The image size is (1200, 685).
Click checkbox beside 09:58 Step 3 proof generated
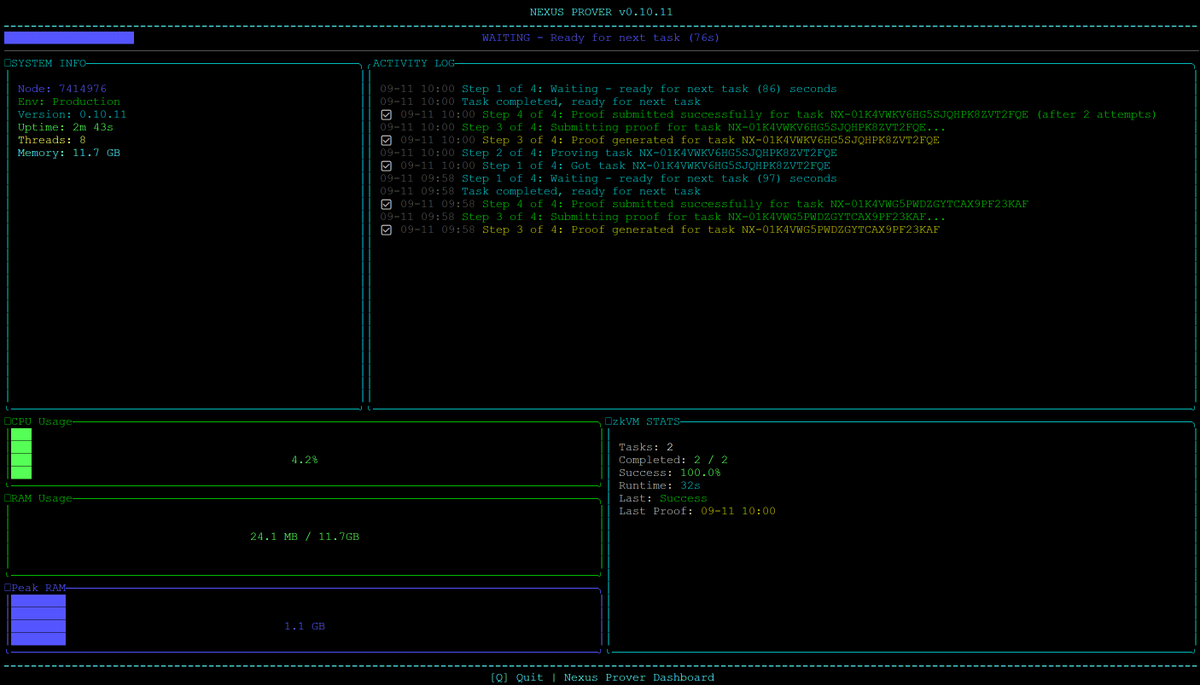(x=386, y=230)
